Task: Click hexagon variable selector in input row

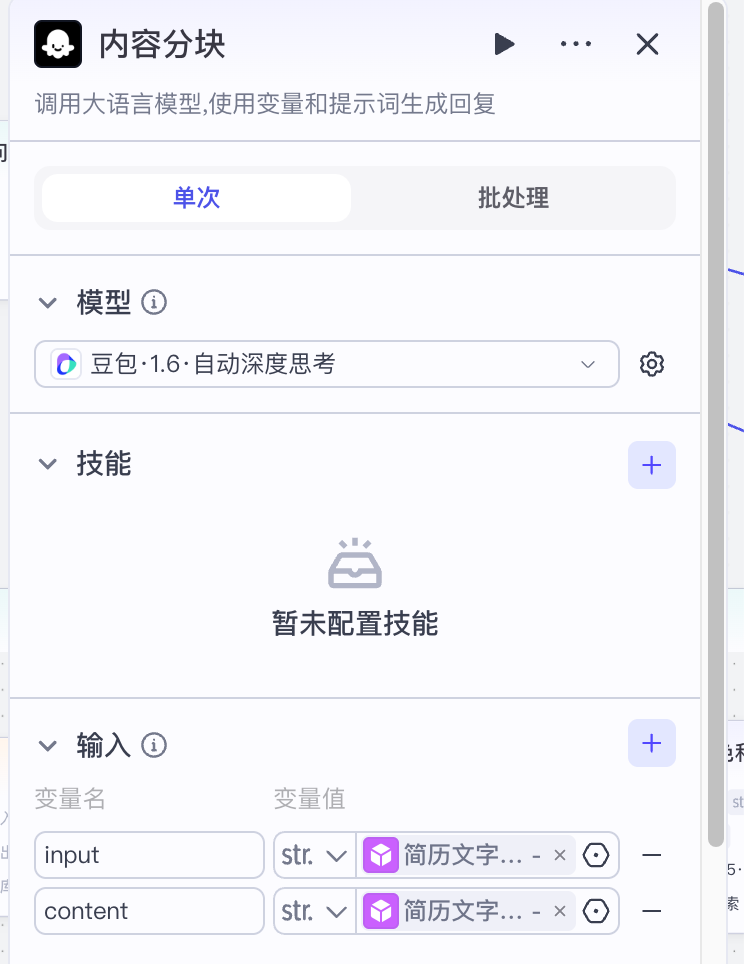Action: [596, 855]
